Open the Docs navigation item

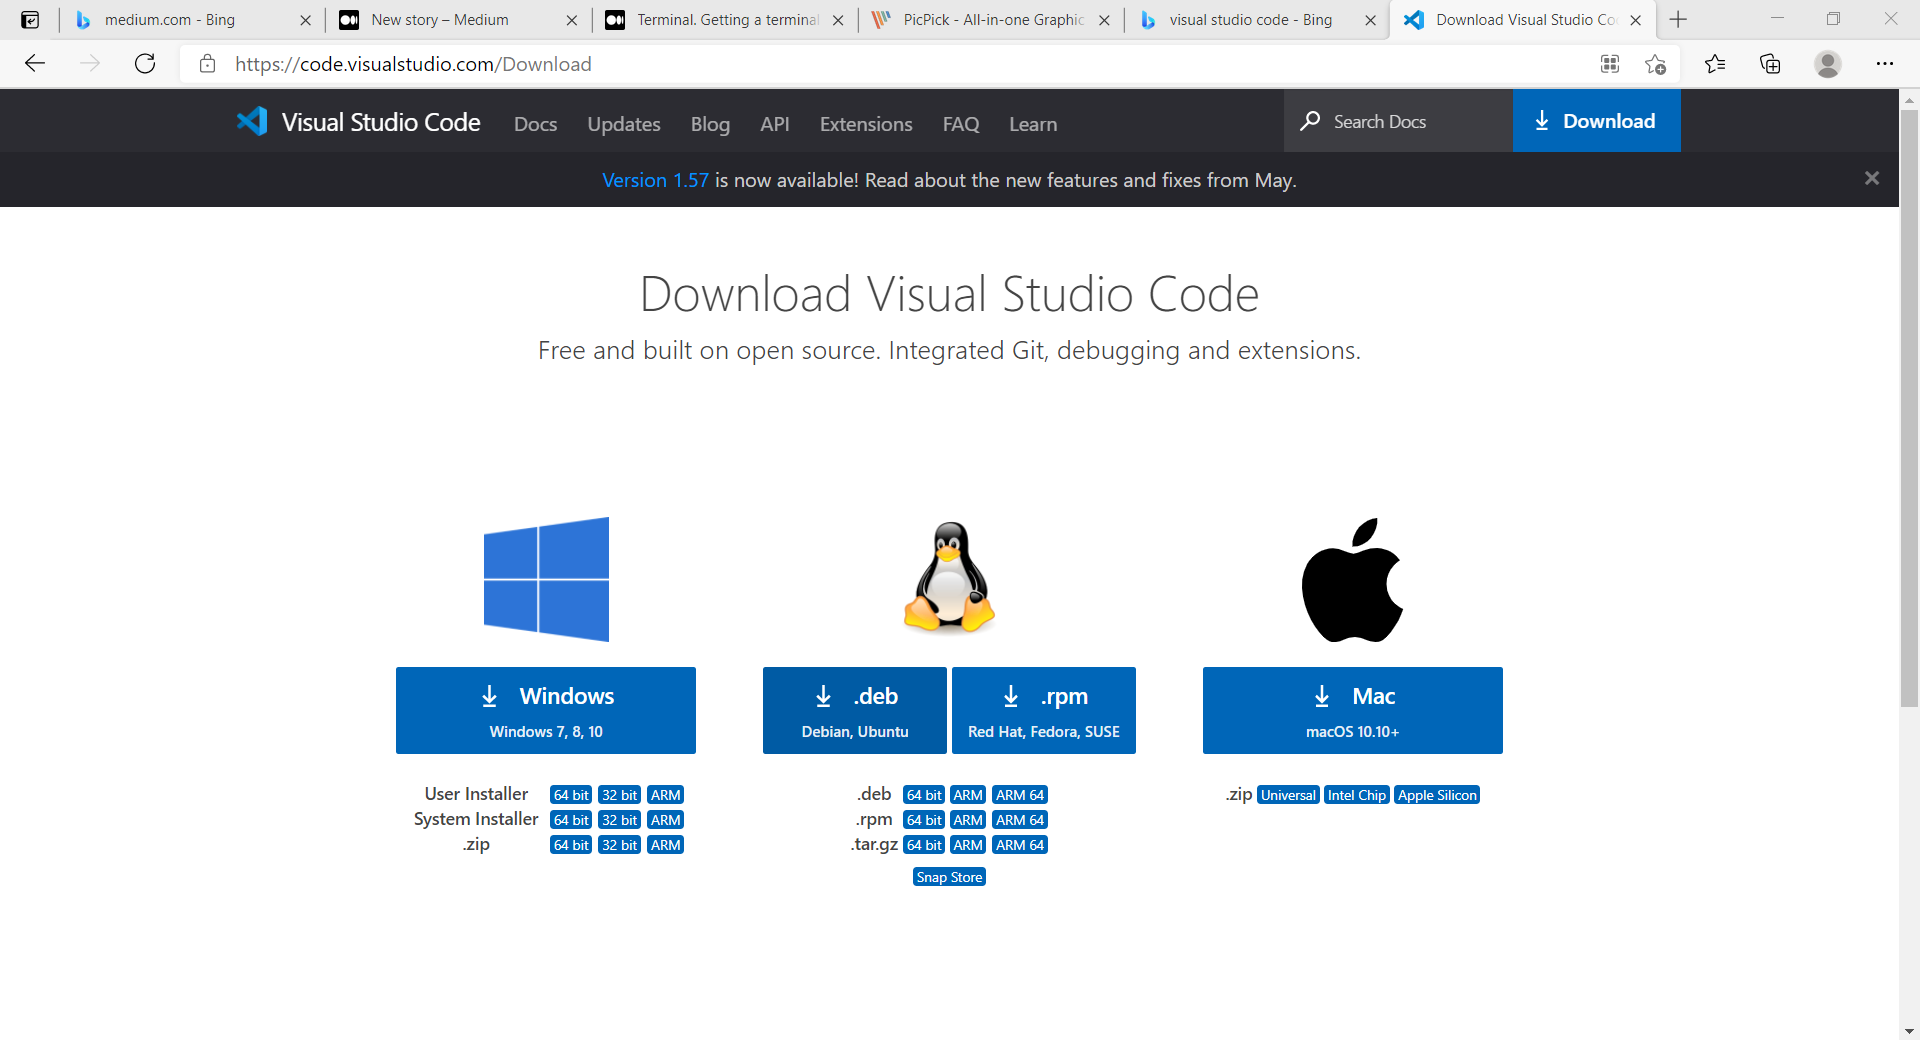pyautogui.click(x=535, y=124)
